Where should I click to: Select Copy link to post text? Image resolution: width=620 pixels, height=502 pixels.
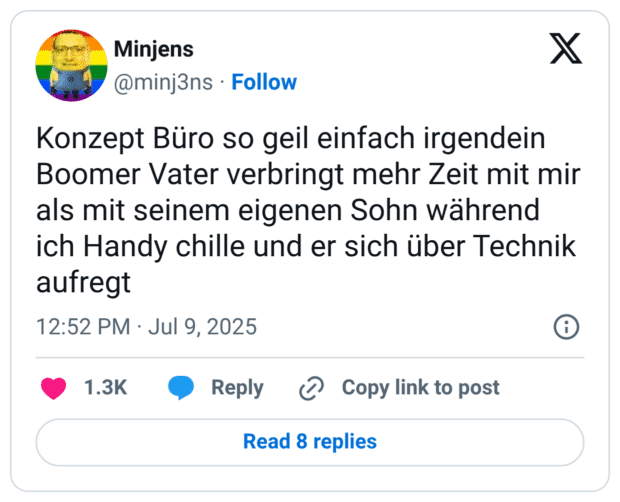pyautogui.click(x=420, y=388)
